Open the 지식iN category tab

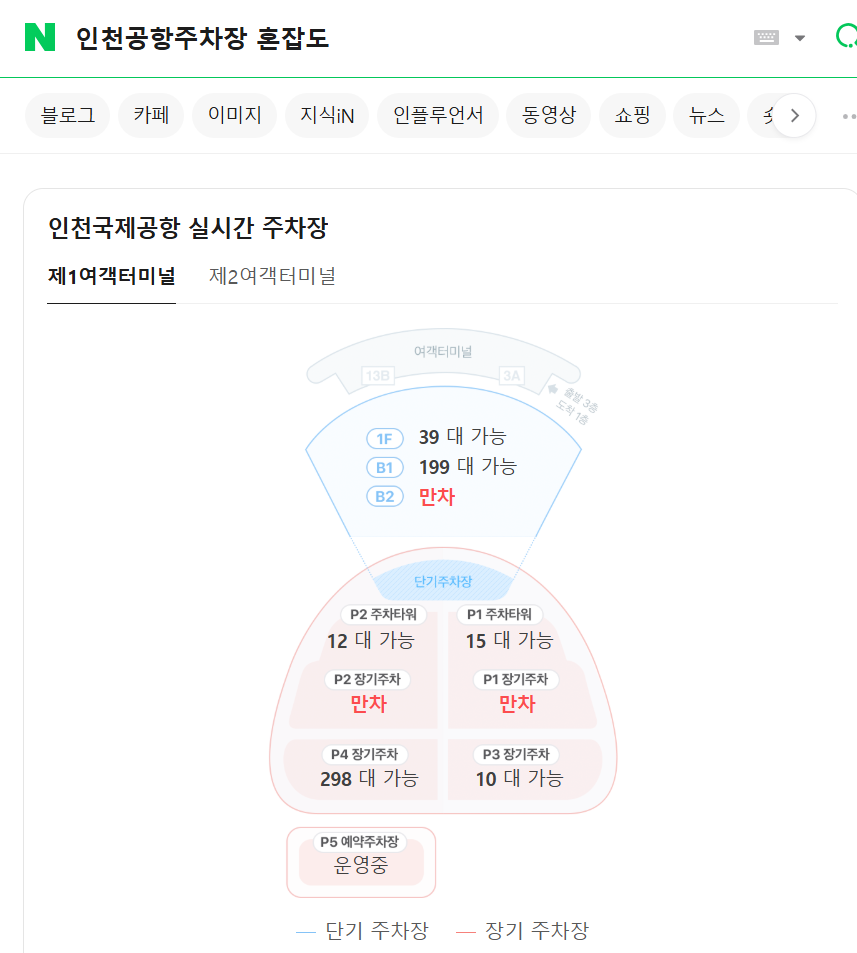pos(327,116)
